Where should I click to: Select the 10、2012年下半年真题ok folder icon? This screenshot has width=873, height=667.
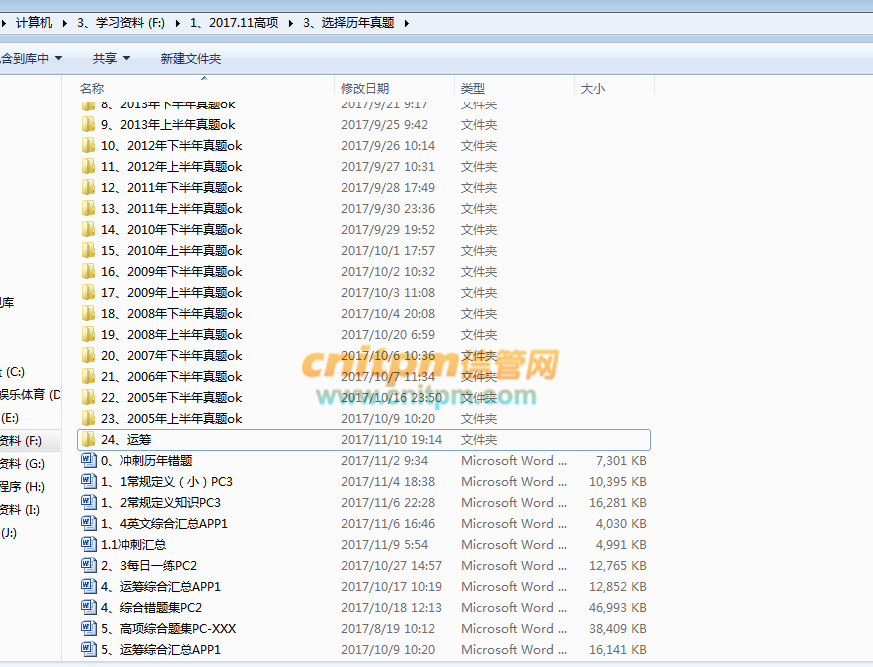(x=88, y=146)
